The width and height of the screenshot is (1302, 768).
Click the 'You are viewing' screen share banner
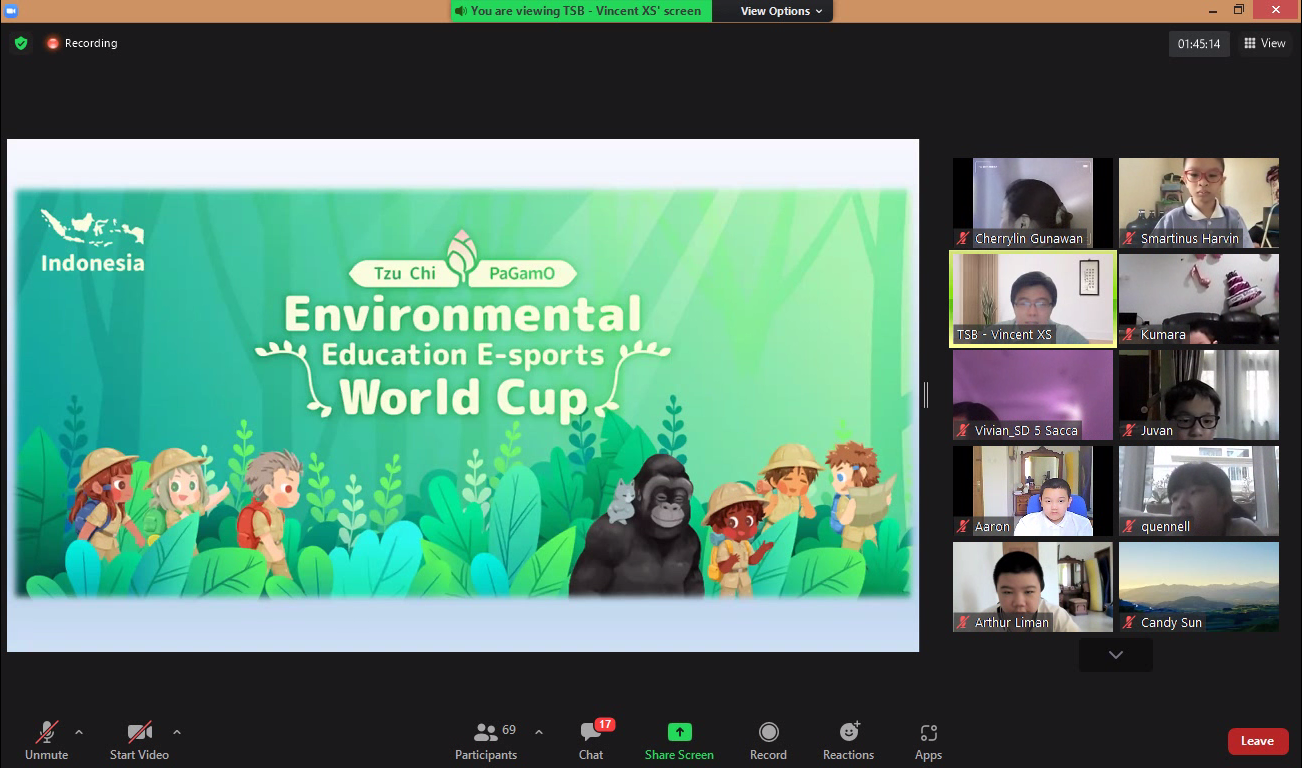[581, 11]
